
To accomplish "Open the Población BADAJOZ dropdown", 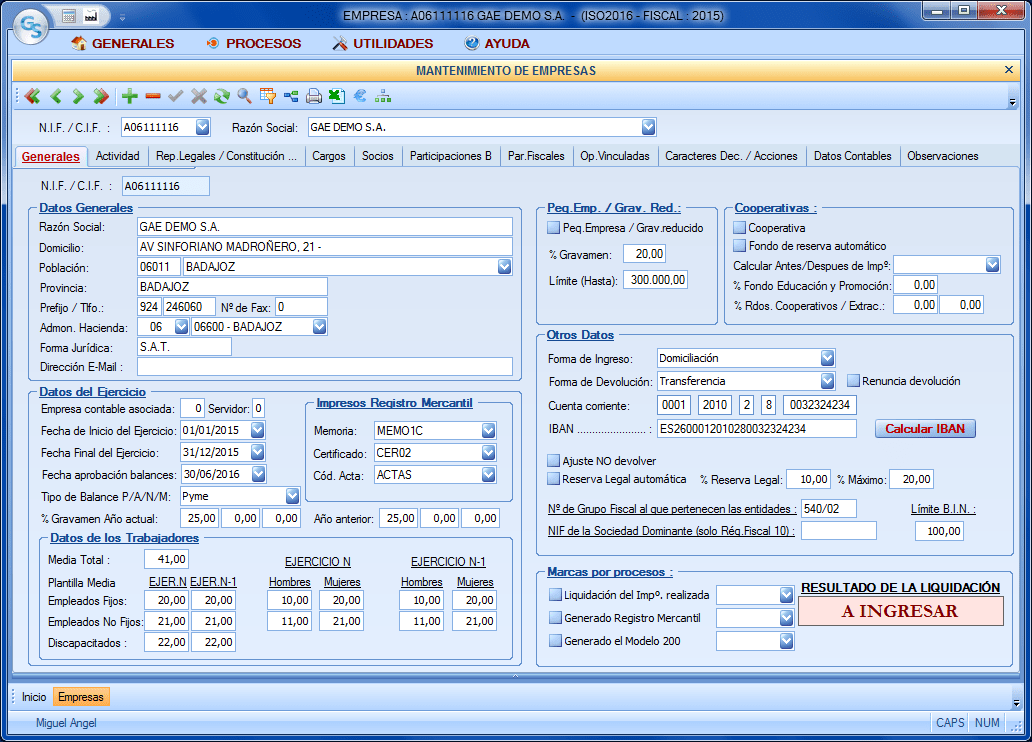I will click(504, 267).
